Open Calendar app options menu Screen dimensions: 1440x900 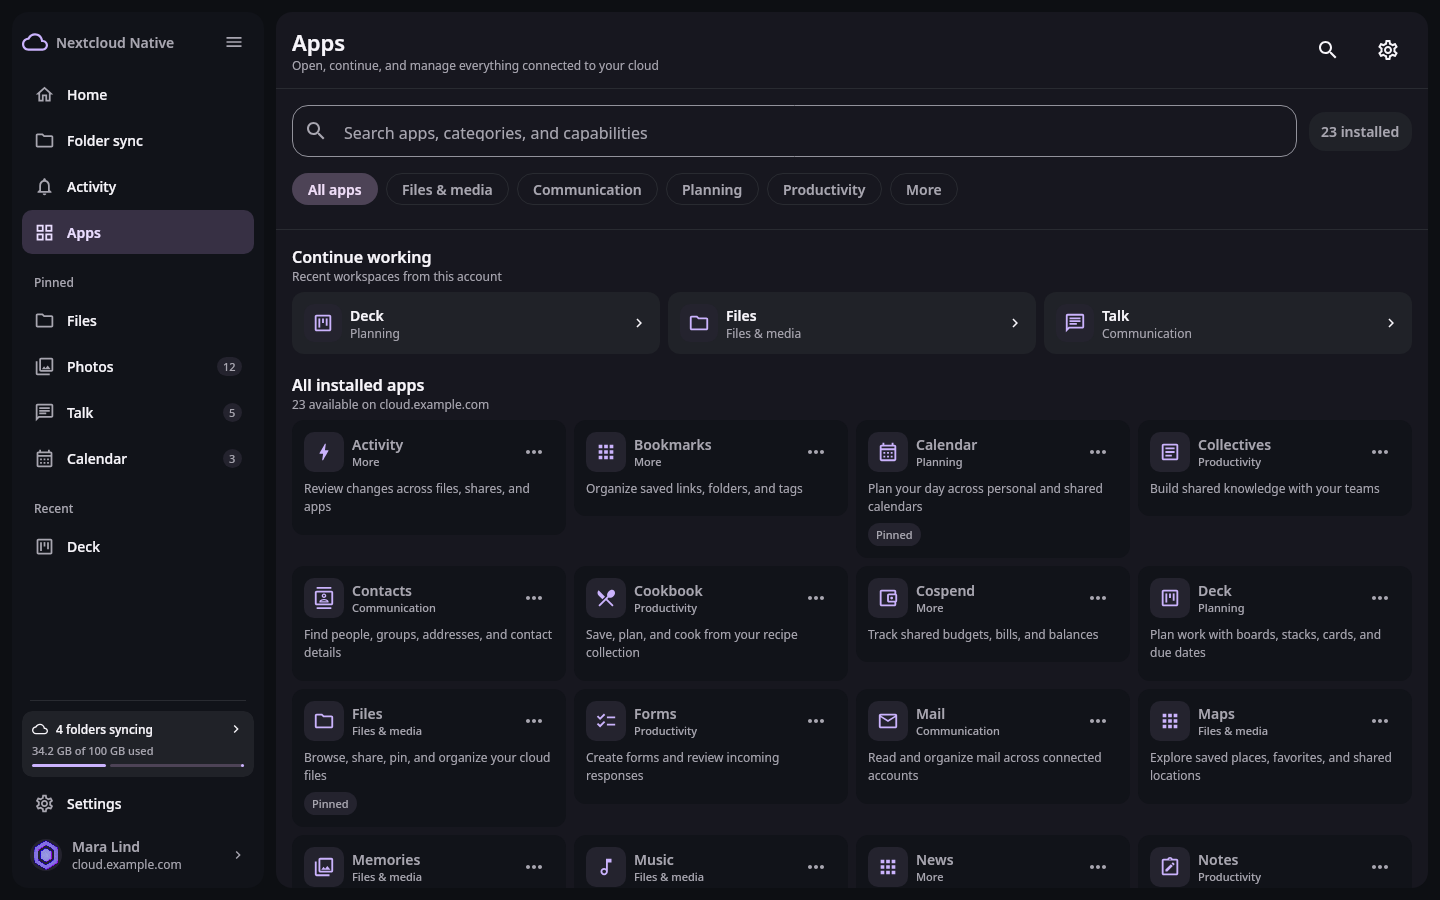1098,452
